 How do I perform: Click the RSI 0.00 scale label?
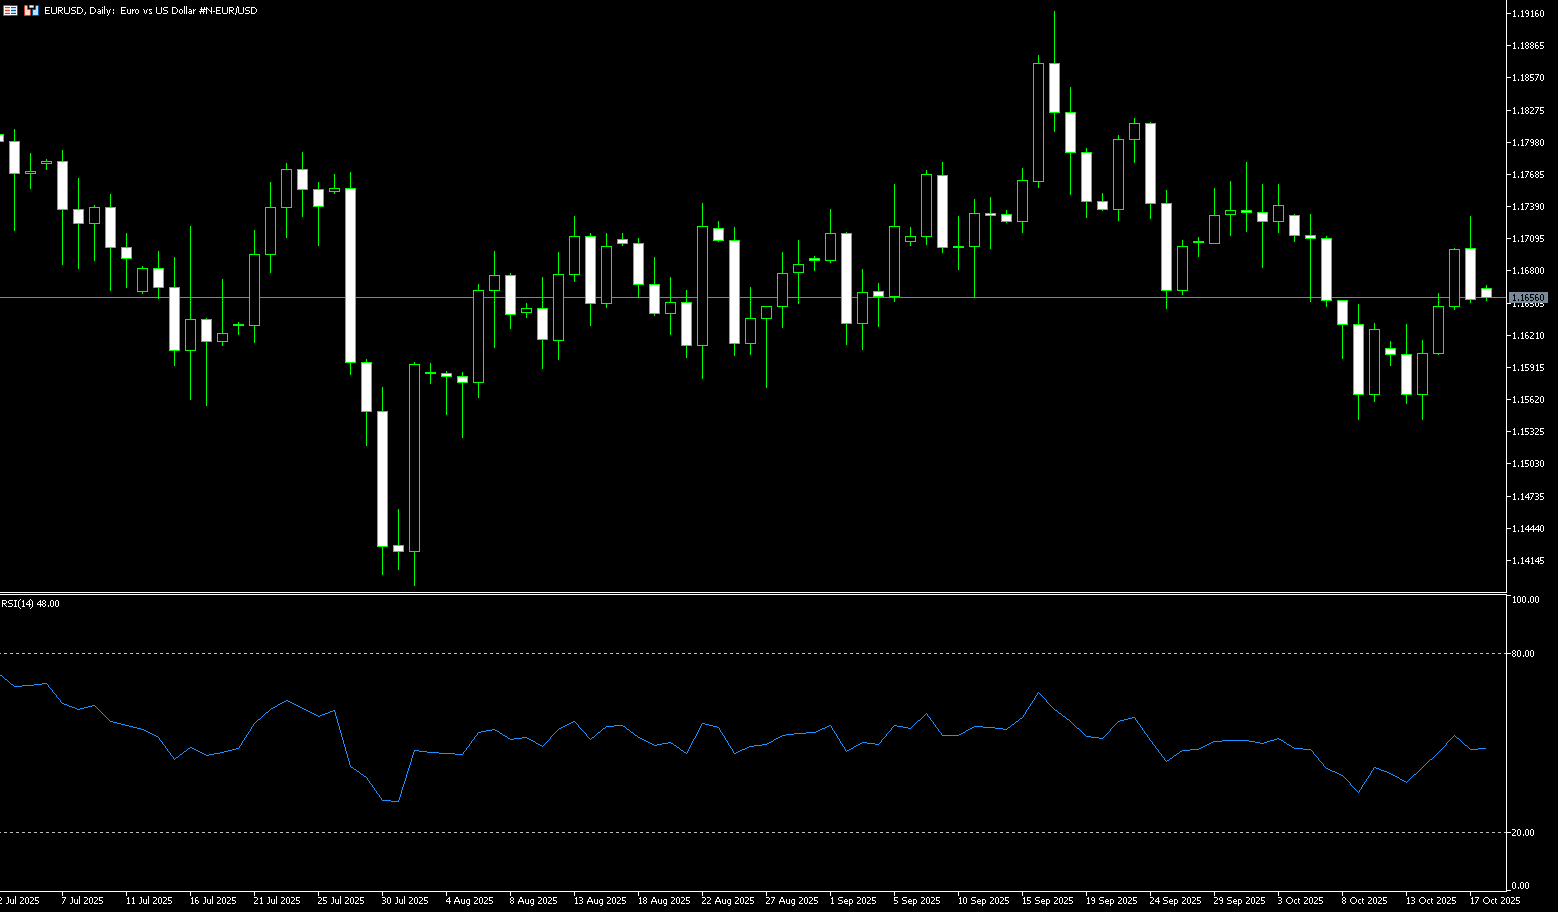click(1521, 886)
